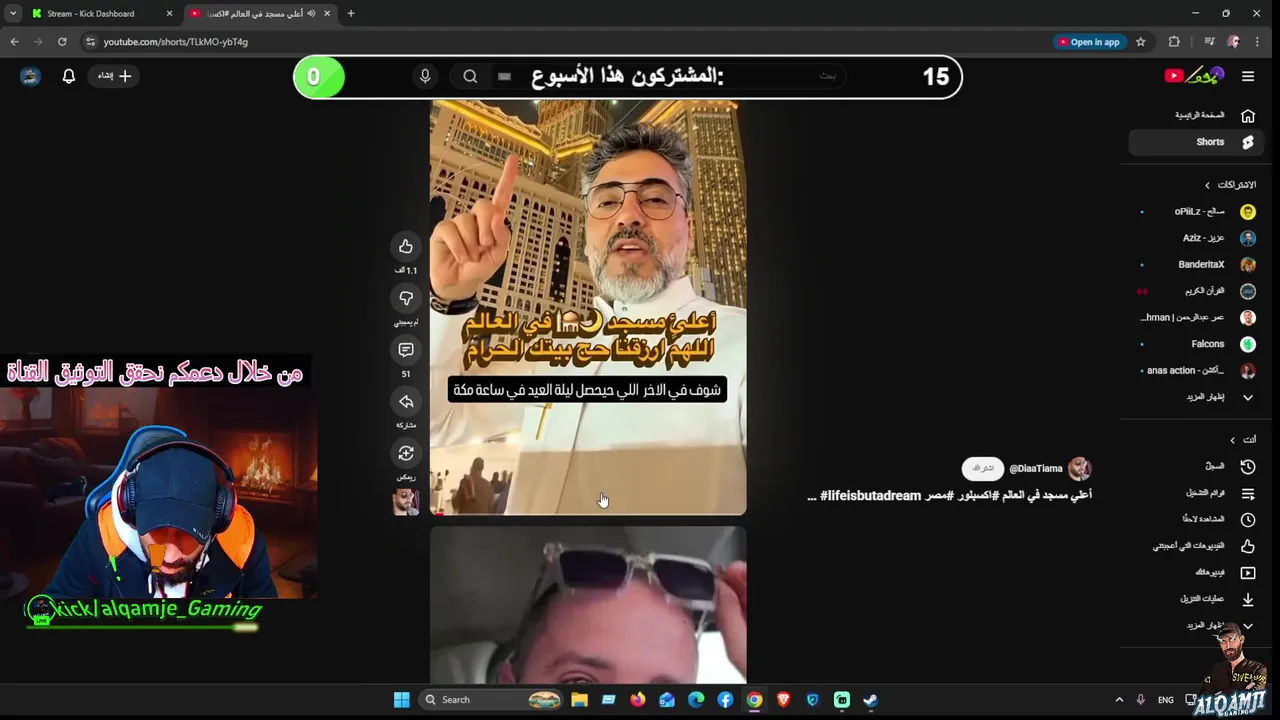Select Shorts in the sidebar
This screenshot has width=1280, height=720.
click(1194, 142)
